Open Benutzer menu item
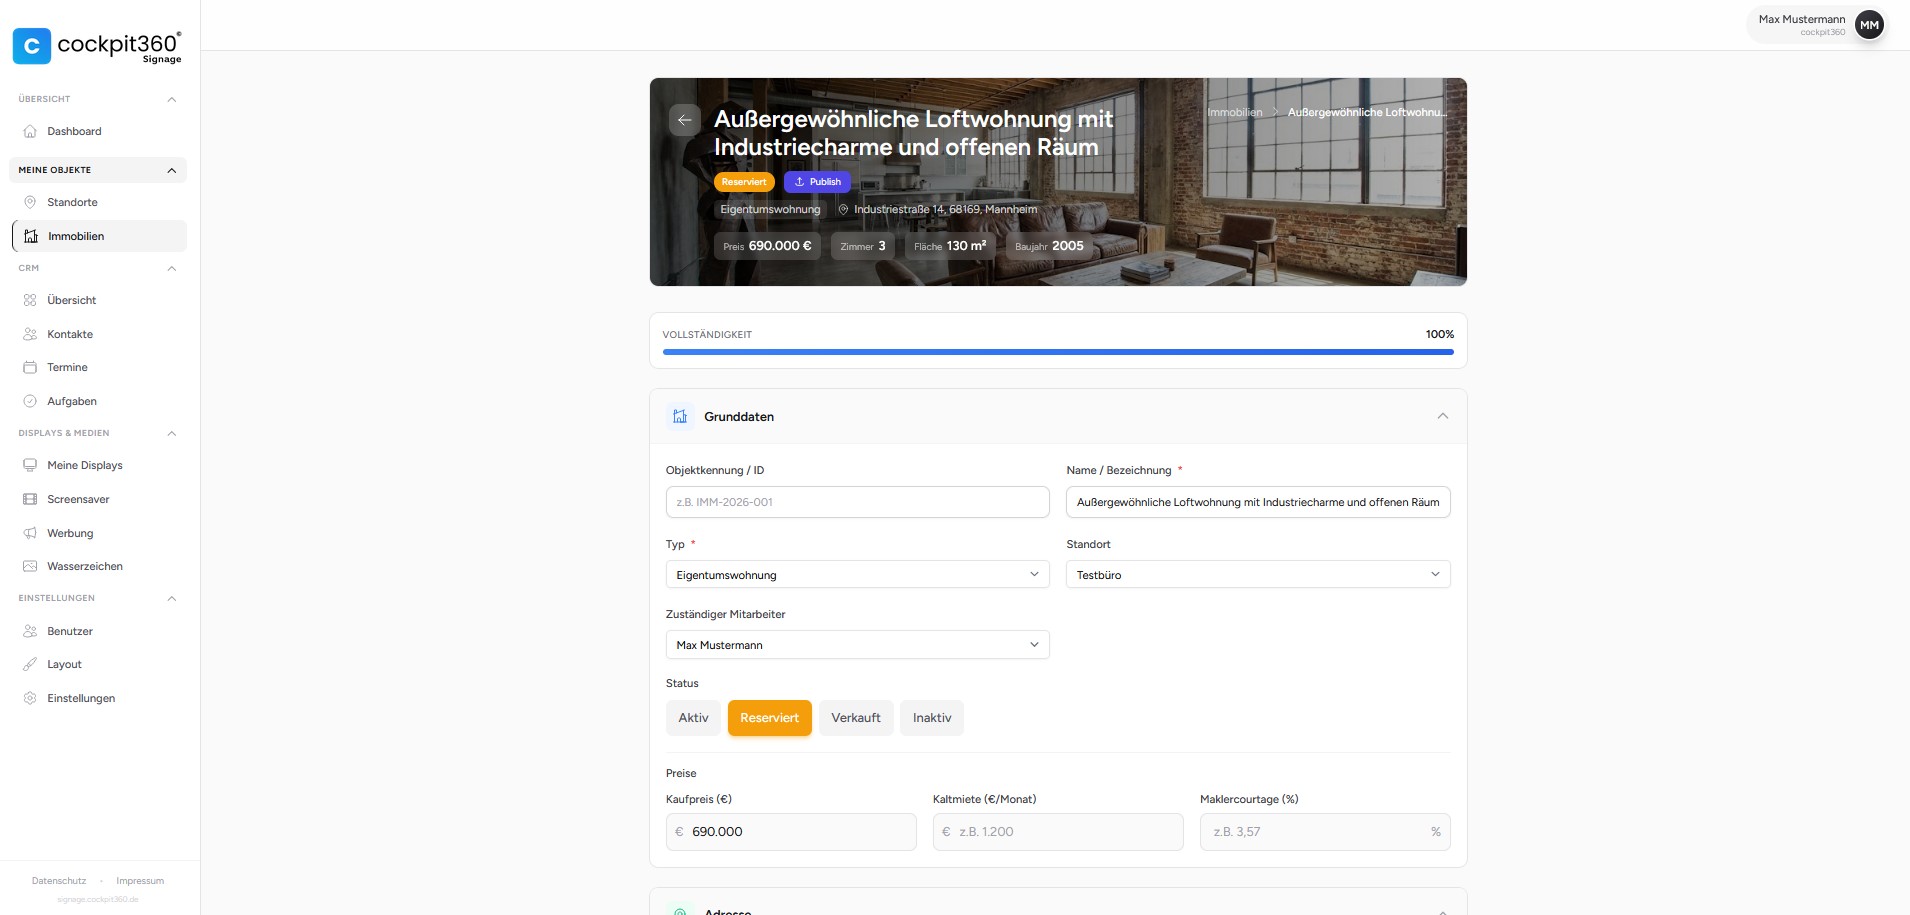 [x=99, y=631]
